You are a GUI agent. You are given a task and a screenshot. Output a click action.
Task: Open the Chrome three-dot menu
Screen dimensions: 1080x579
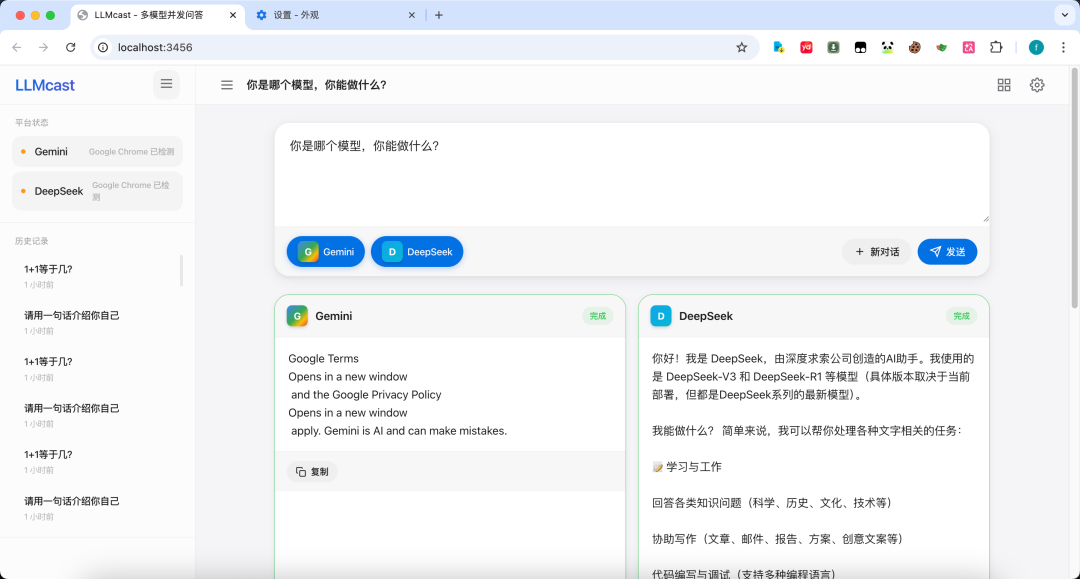pyautogui.click(x=1063, y=48)
